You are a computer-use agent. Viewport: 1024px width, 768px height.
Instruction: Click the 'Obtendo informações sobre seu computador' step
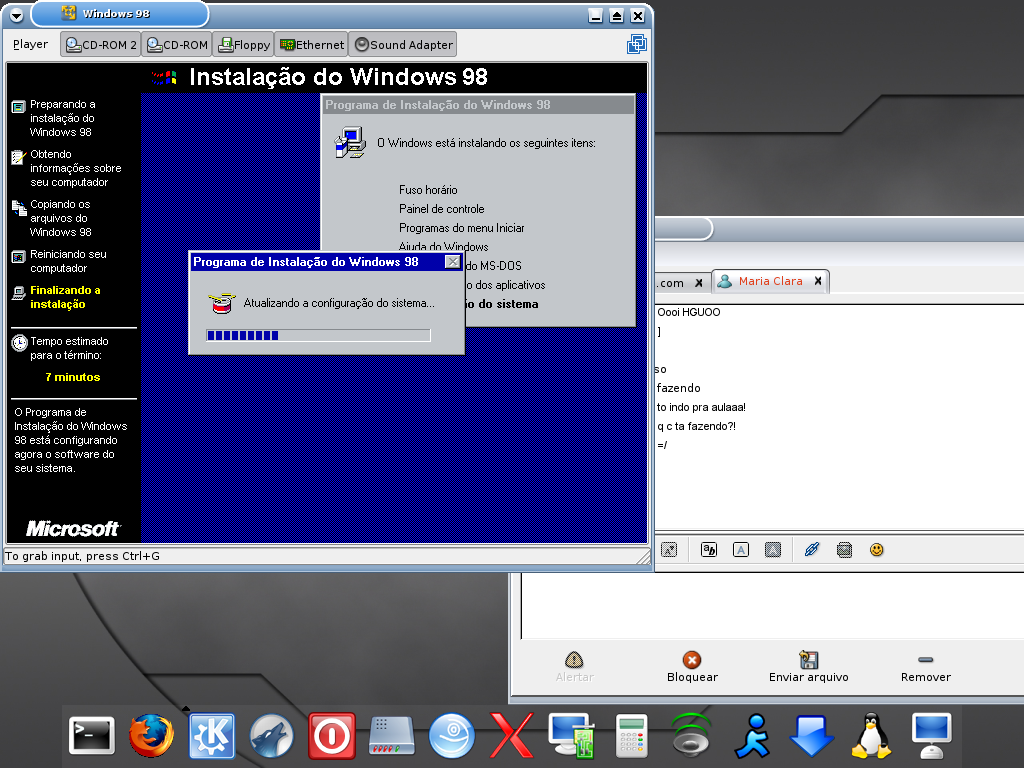tap(75, 168)
